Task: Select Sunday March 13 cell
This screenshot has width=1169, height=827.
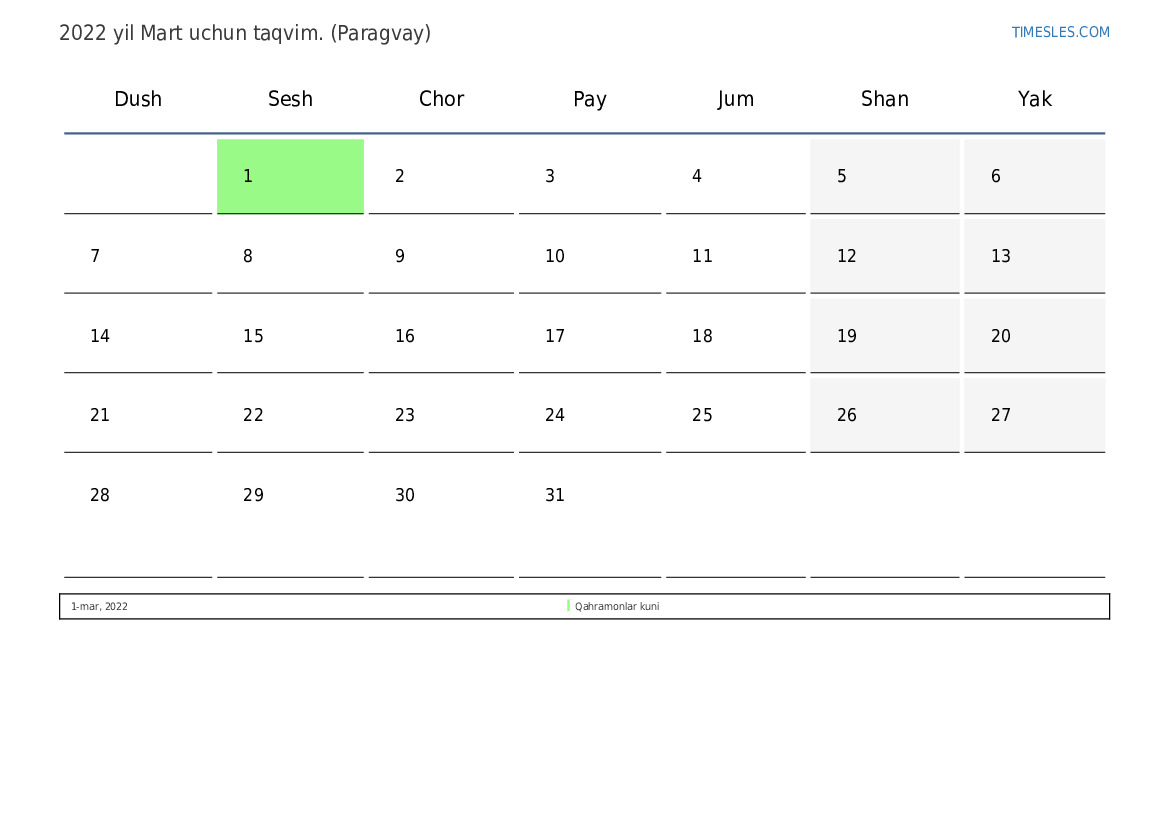Action: tap(1034, 256)
